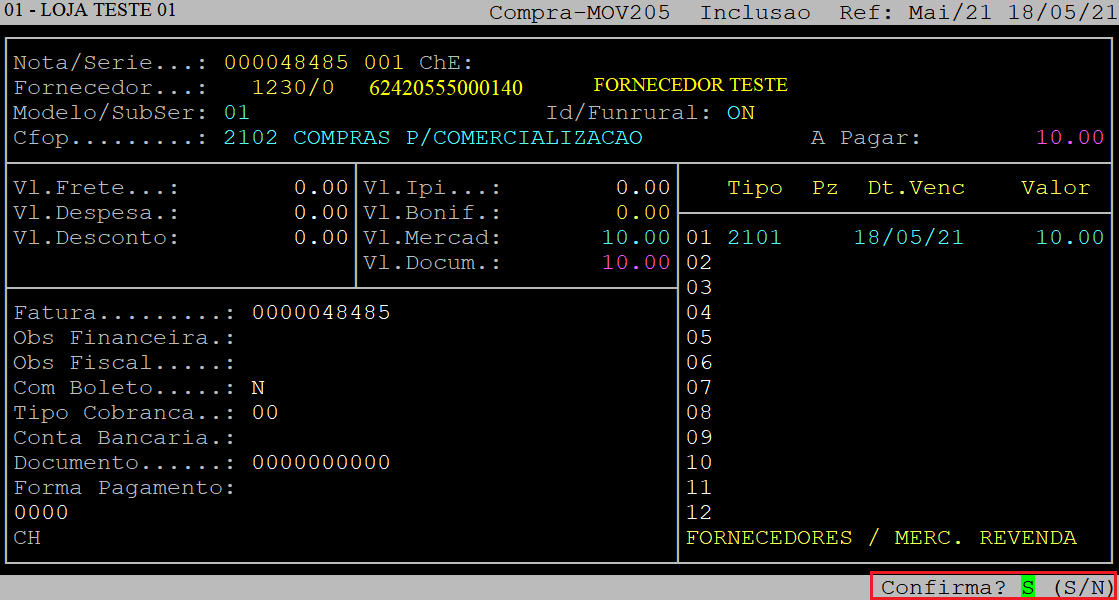Click the supplier CNPJ 62420555000140
Screen dimensions: 1119x600
[x=446, y=88]
